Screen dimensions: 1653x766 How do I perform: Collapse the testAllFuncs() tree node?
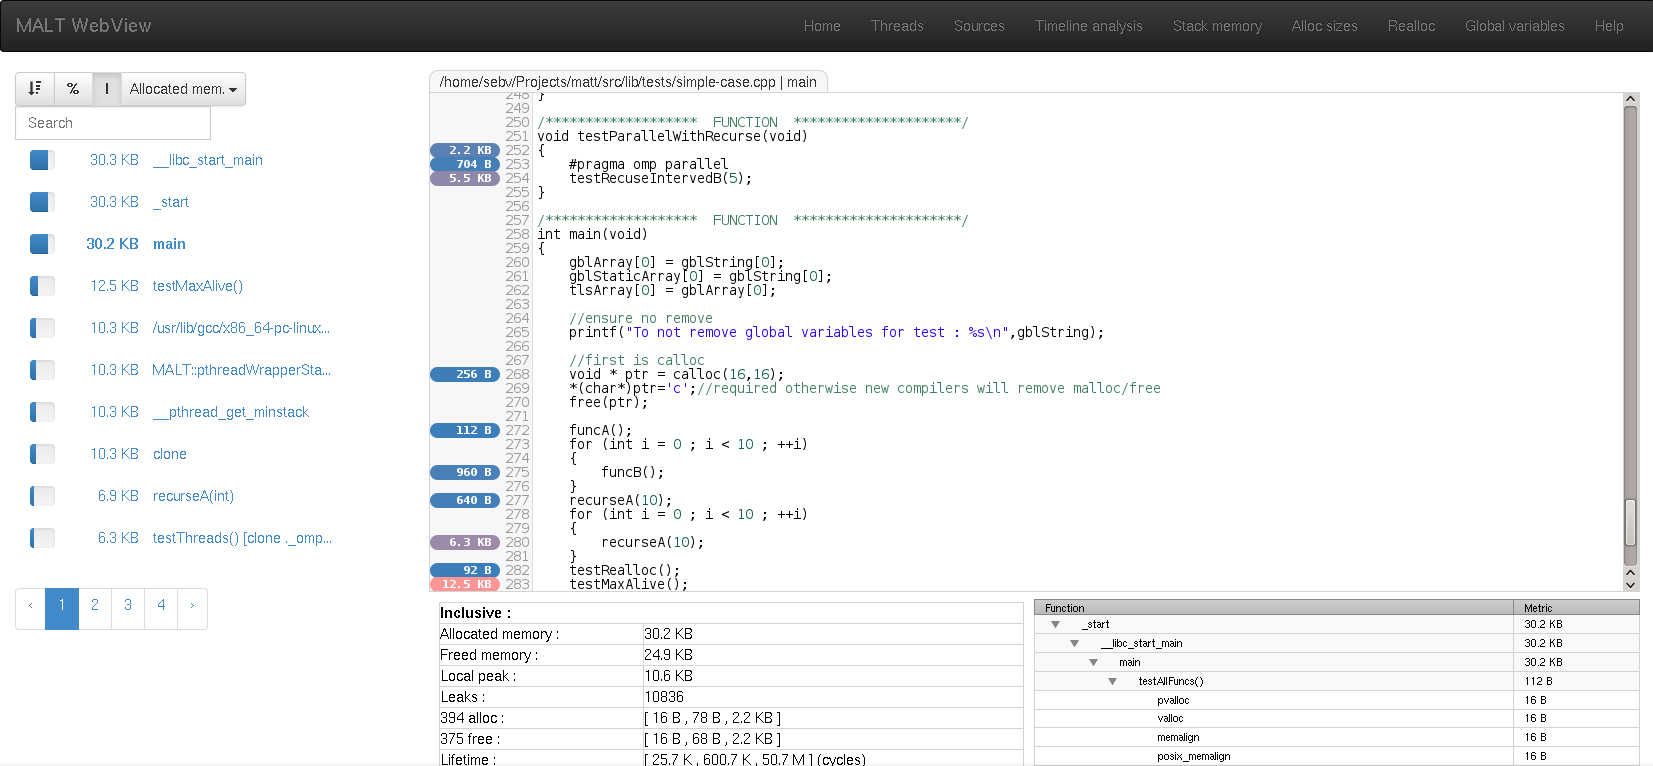pyautogui.click(x=1112, y=681)
